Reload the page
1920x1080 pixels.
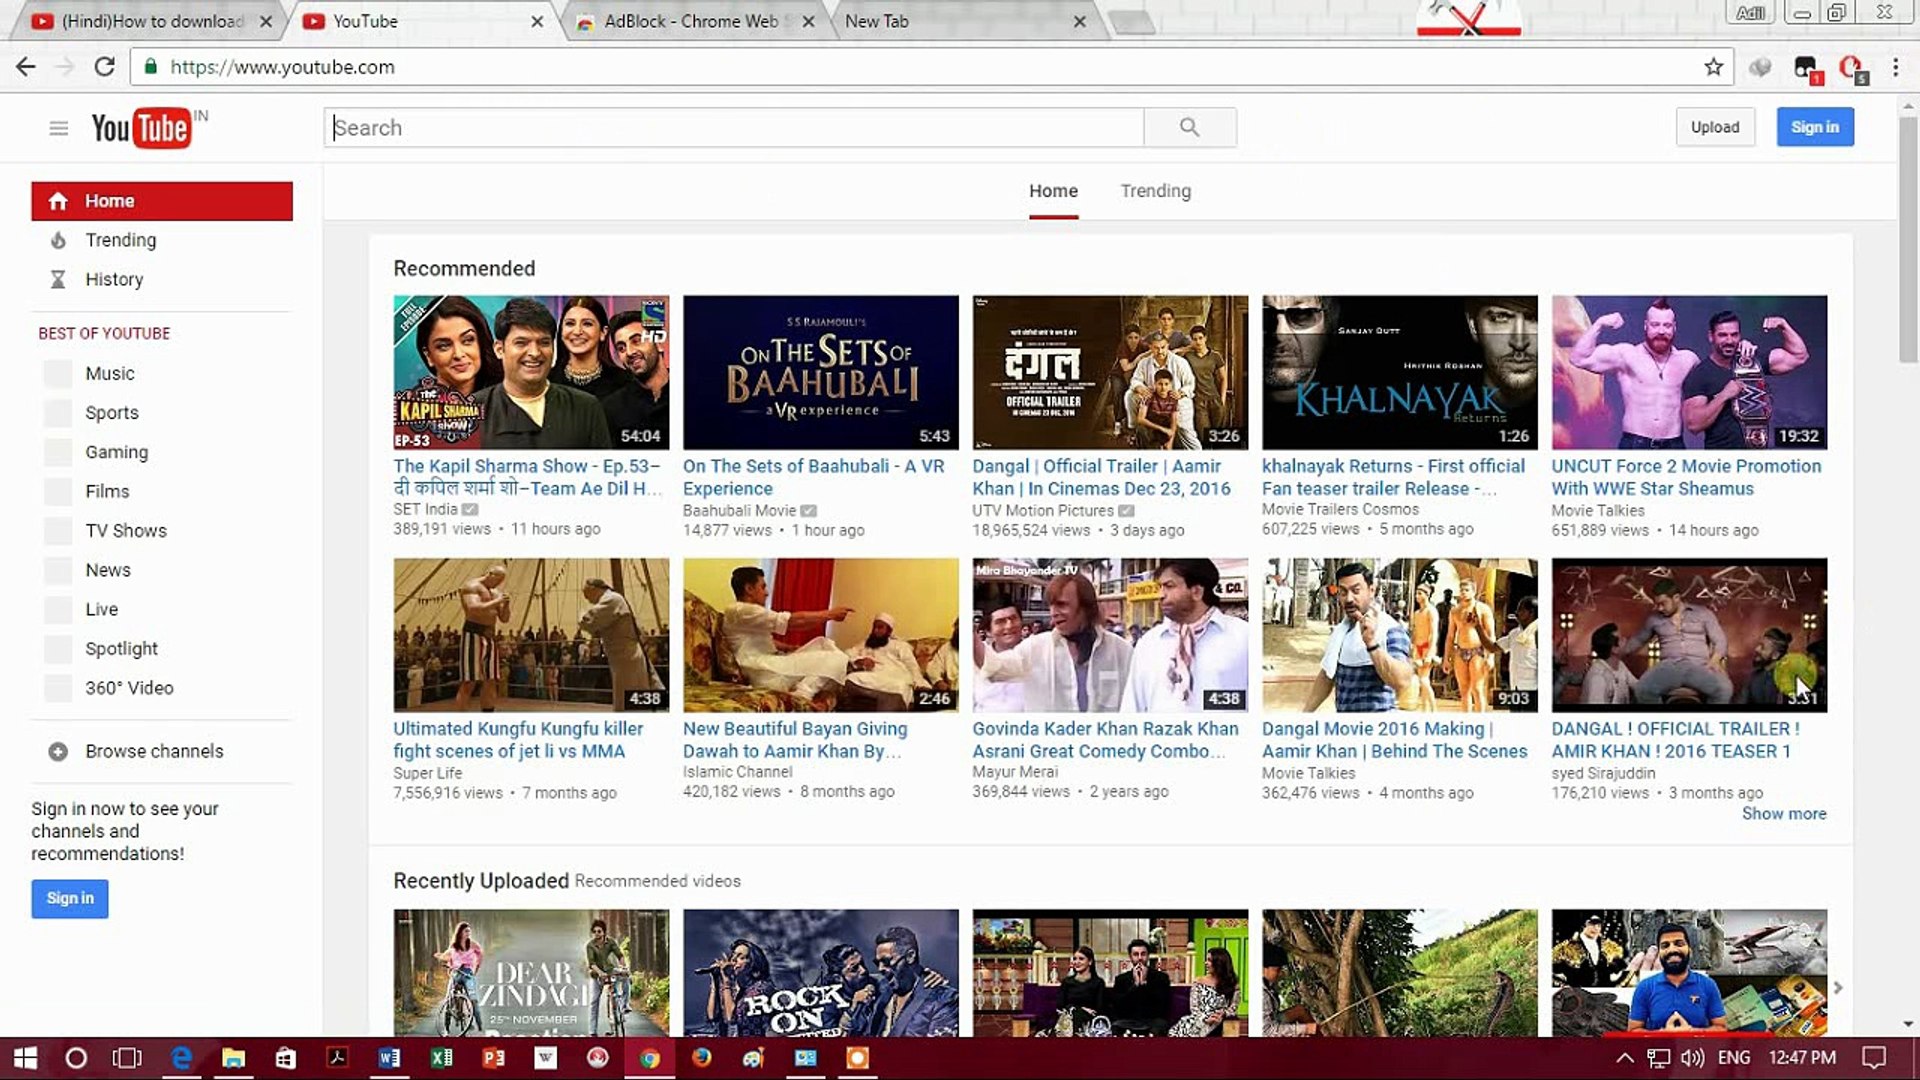click(x=104, y=67)
